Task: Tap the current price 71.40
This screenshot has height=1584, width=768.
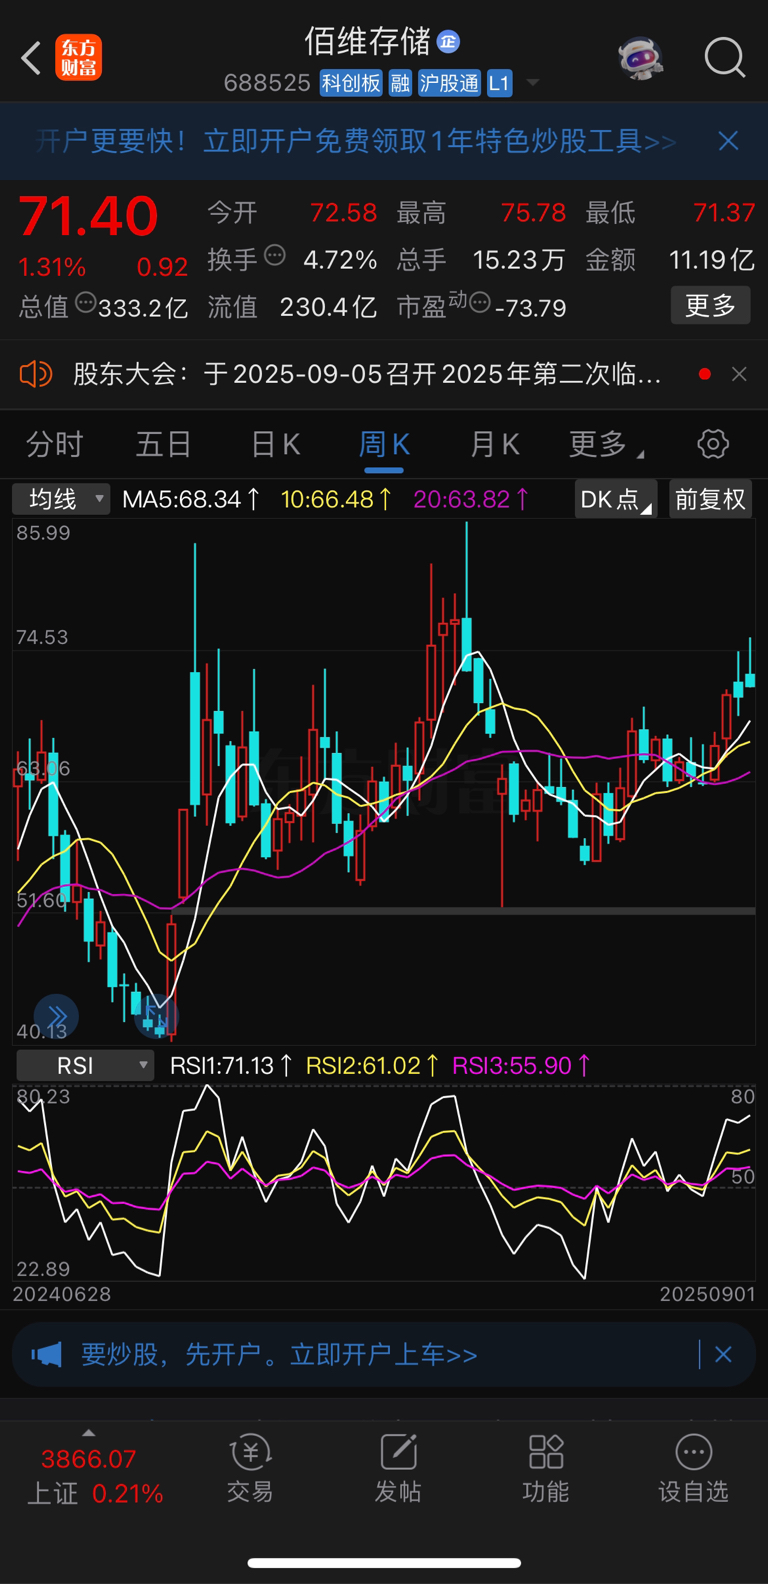Action: (89, 216)
